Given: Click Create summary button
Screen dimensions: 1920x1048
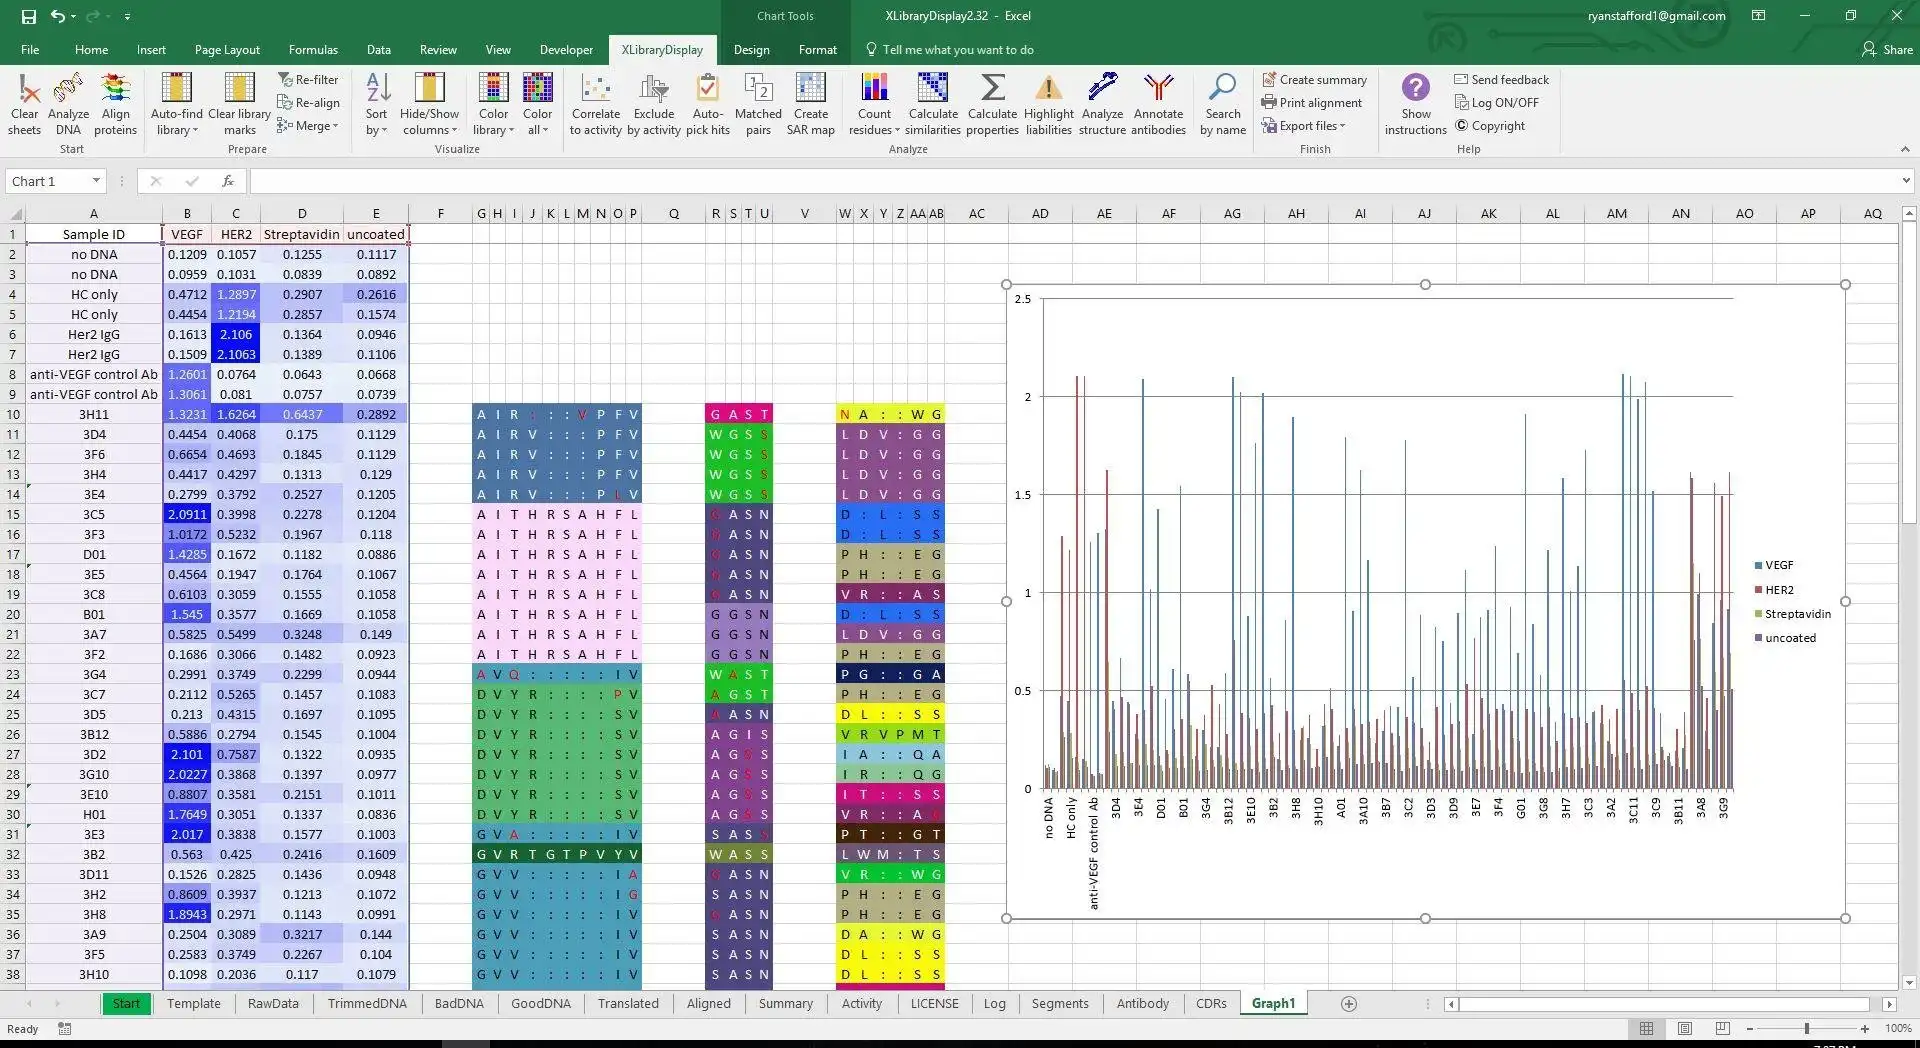Looking at the screenshot, I should click(1314, 80).
